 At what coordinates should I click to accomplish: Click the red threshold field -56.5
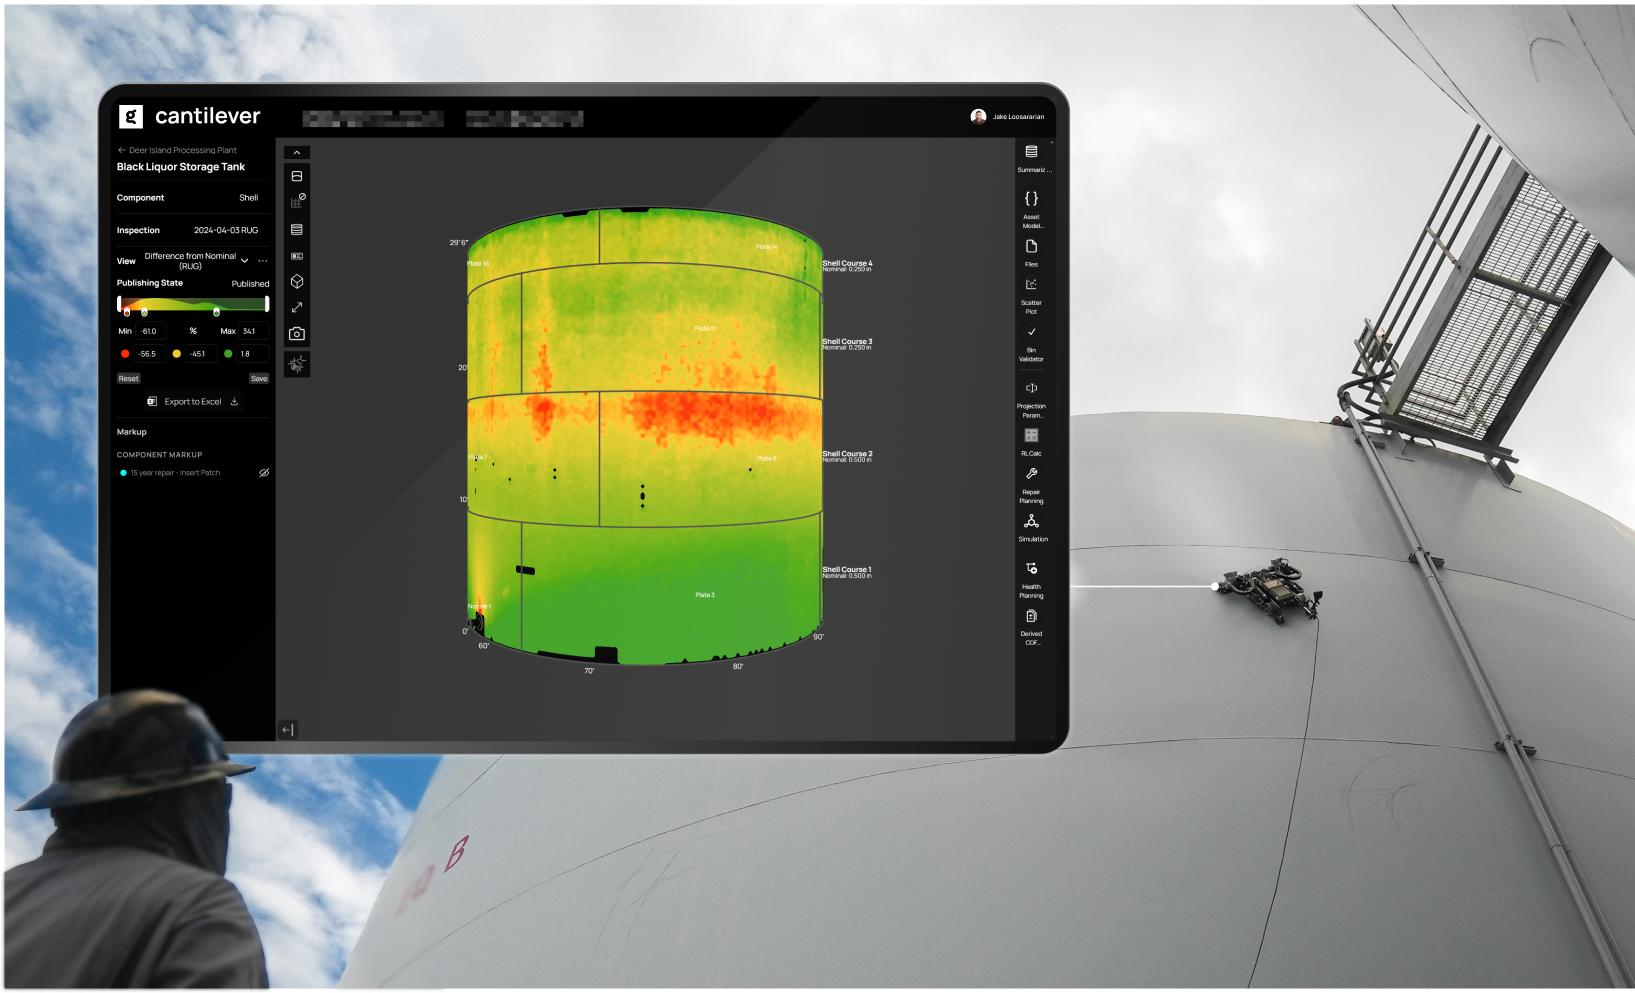150,354
